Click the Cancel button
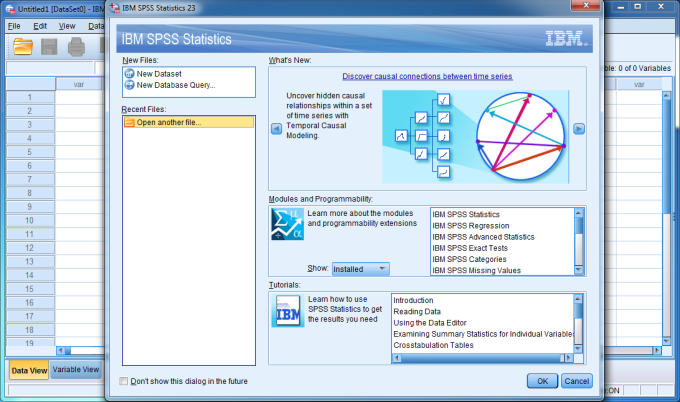Screen dimensions: 680x402 576,381
